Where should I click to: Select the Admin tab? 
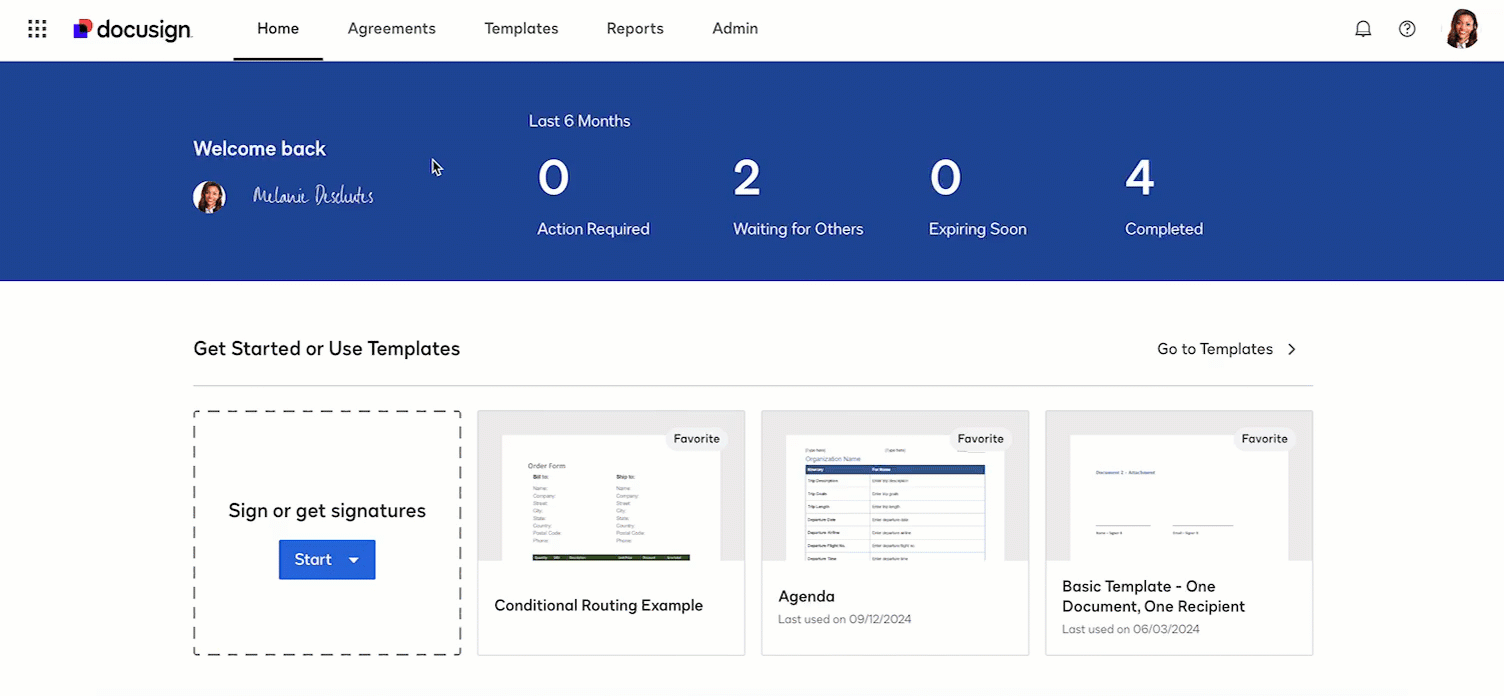[x=735, y=29]
